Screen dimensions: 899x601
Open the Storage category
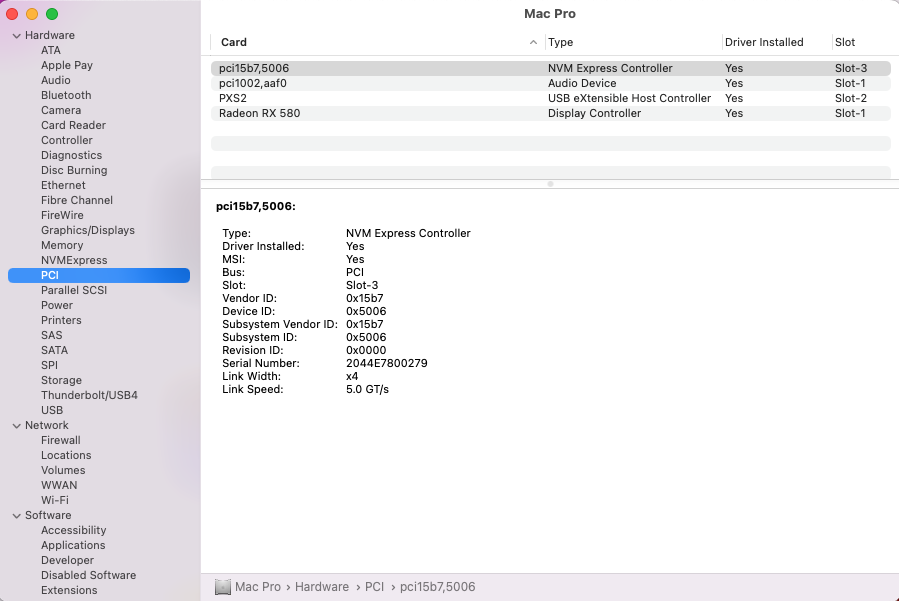click(x=61, y=380)
